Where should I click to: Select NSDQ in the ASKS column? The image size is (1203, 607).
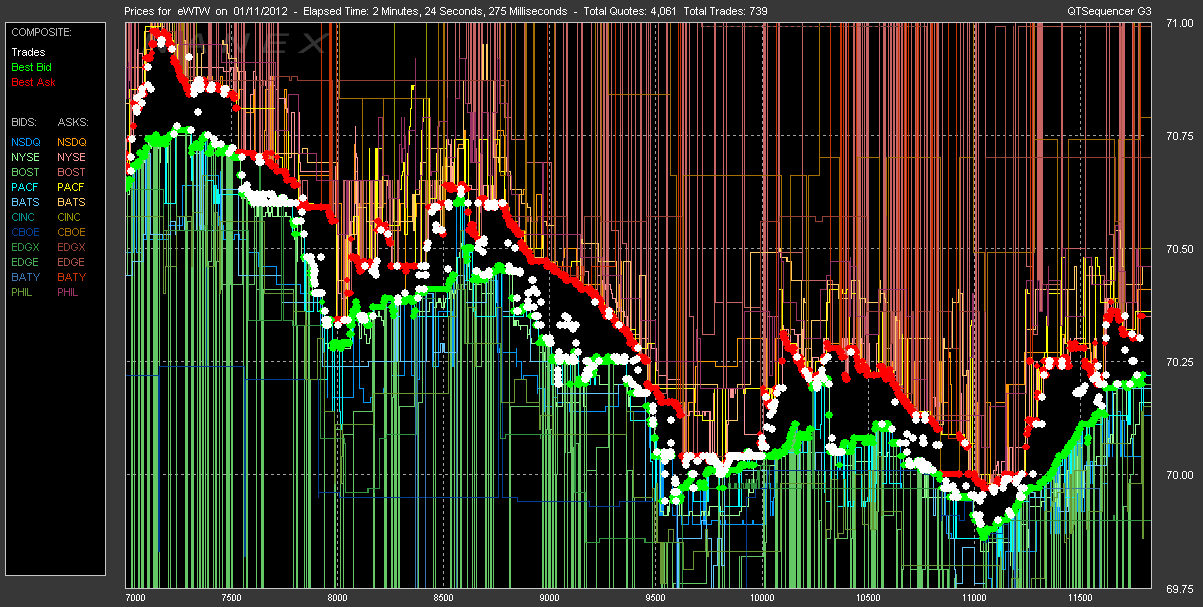(x=72, y=142)
